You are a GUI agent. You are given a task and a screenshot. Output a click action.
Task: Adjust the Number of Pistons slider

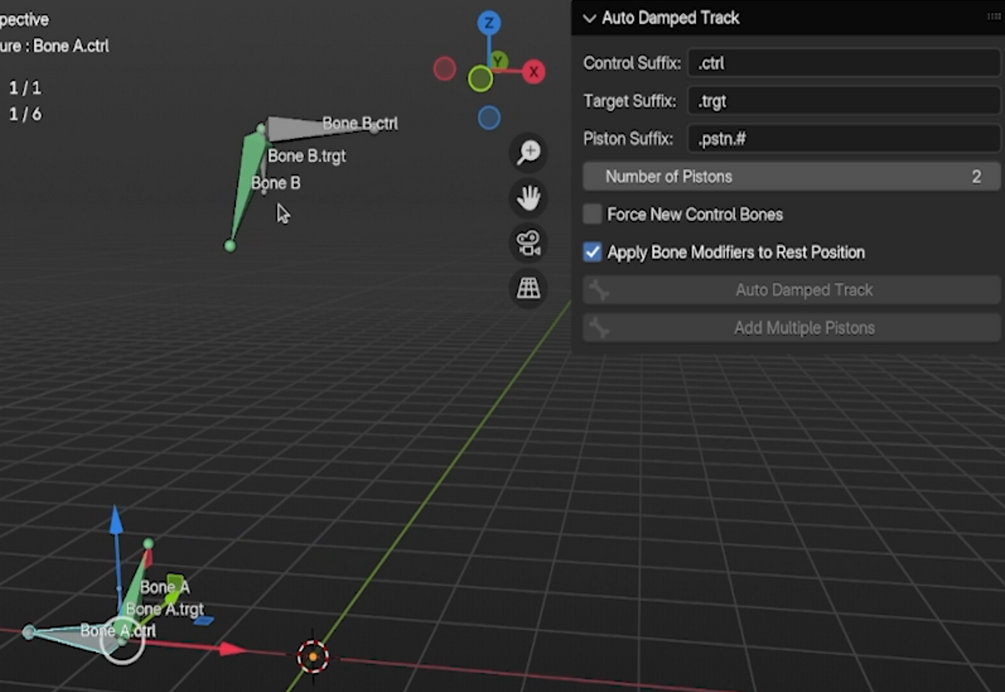[x=792, y=176]
